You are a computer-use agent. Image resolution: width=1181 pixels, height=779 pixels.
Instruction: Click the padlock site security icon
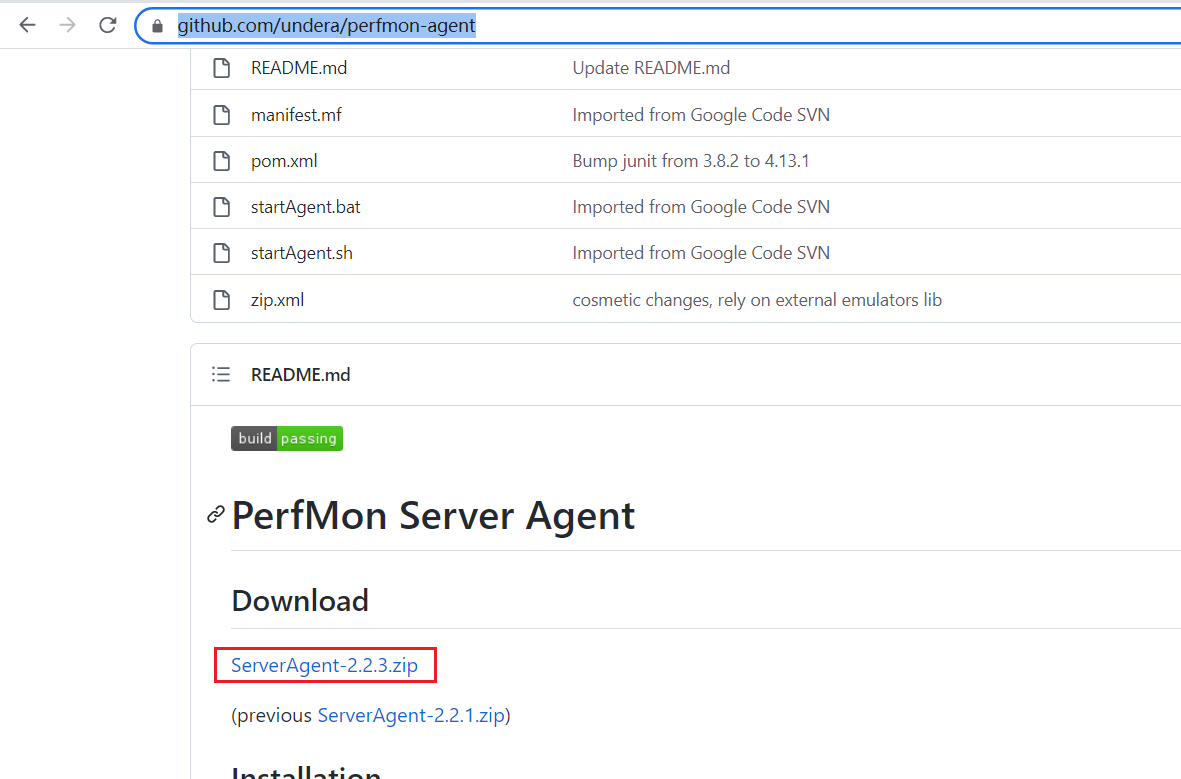pyautogui.click(x=156, y=26)
